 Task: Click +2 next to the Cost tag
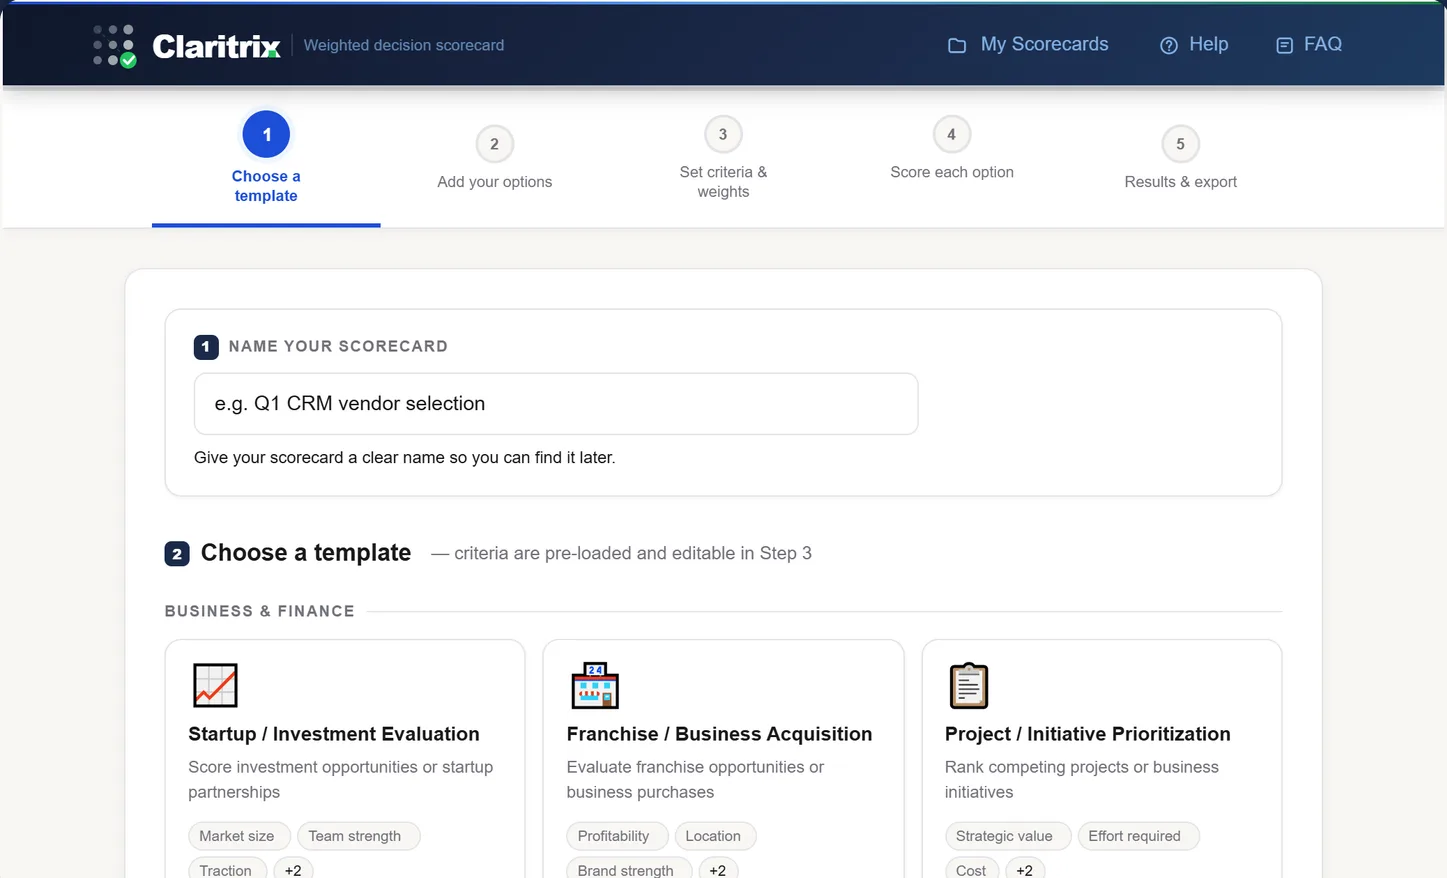point(1025,869)
